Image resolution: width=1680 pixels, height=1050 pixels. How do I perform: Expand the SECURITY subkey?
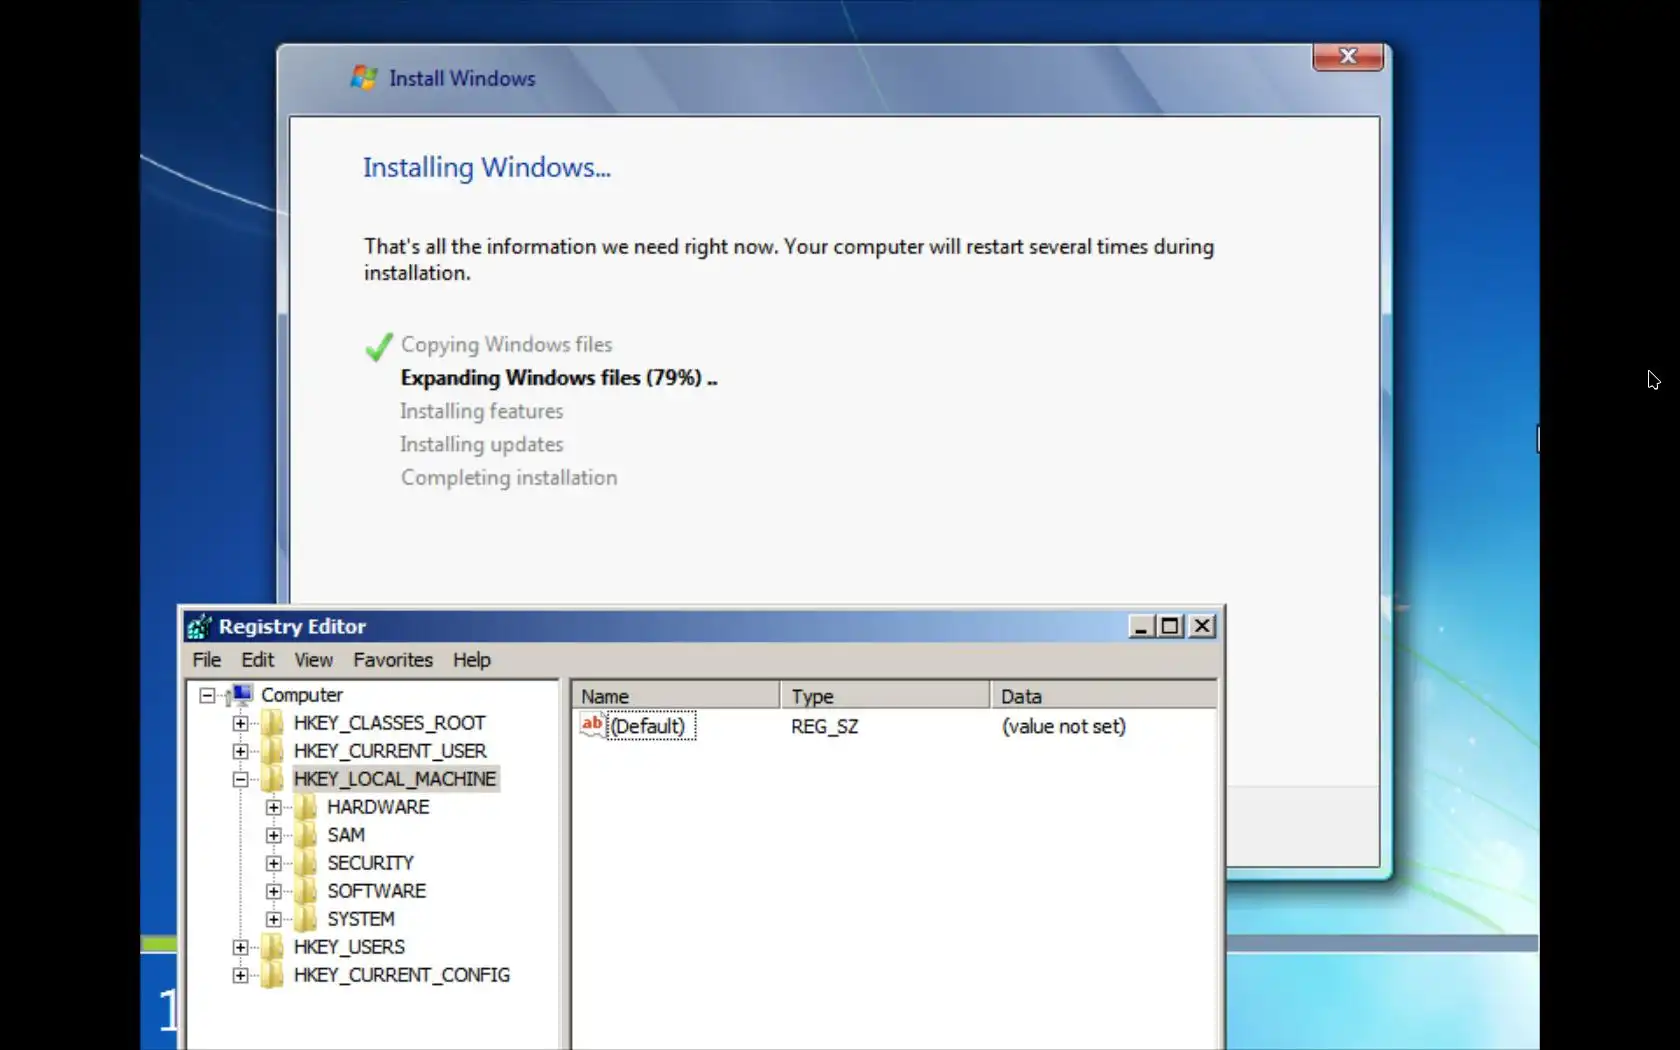pyautogui.click(x=273, y=863)
